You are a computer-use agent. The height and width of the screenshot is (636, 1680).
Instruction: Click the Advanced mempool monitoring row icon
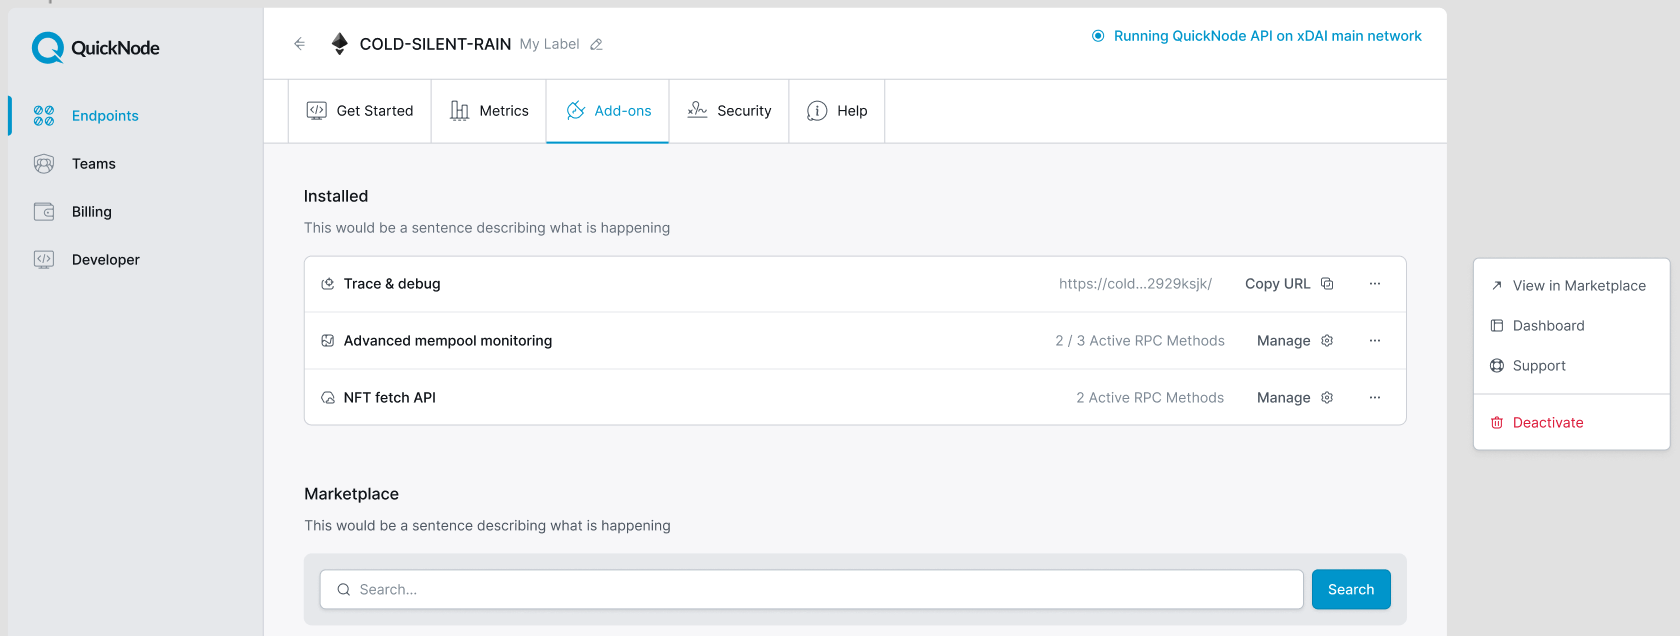click(x=327, y=341)
